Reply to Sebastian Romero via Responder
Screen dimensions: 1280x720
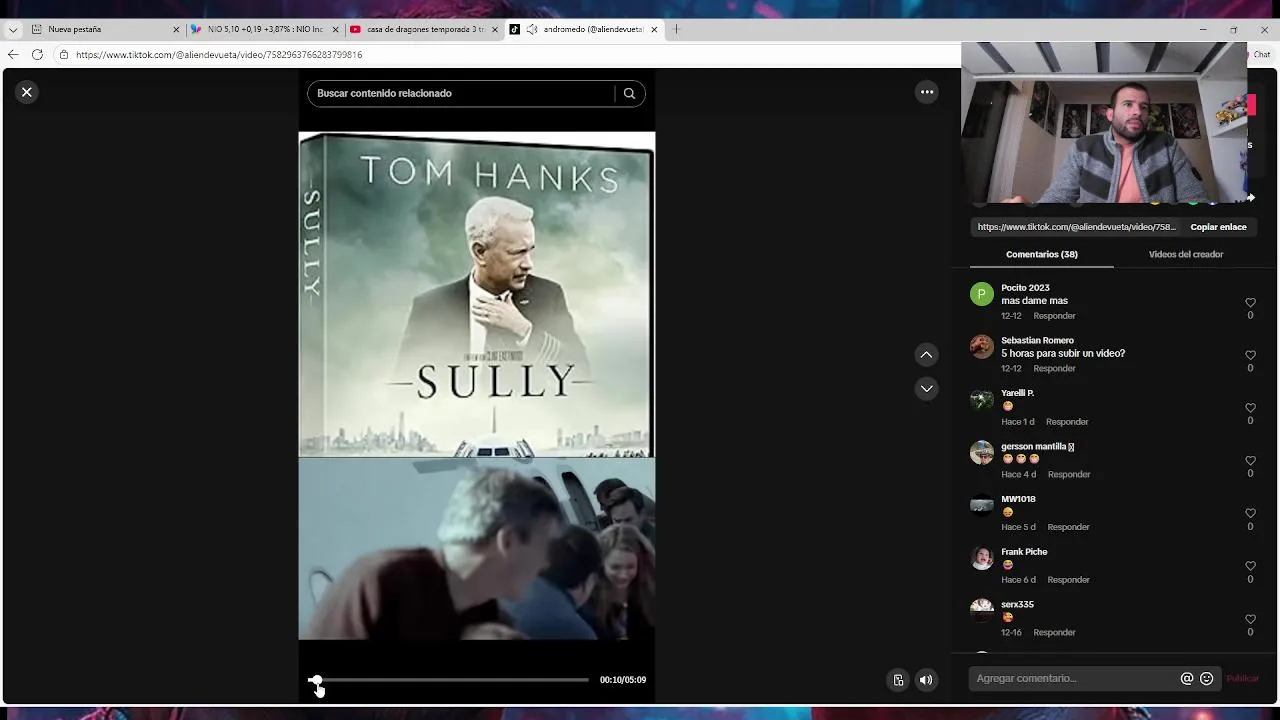(x=1054, y=369)
